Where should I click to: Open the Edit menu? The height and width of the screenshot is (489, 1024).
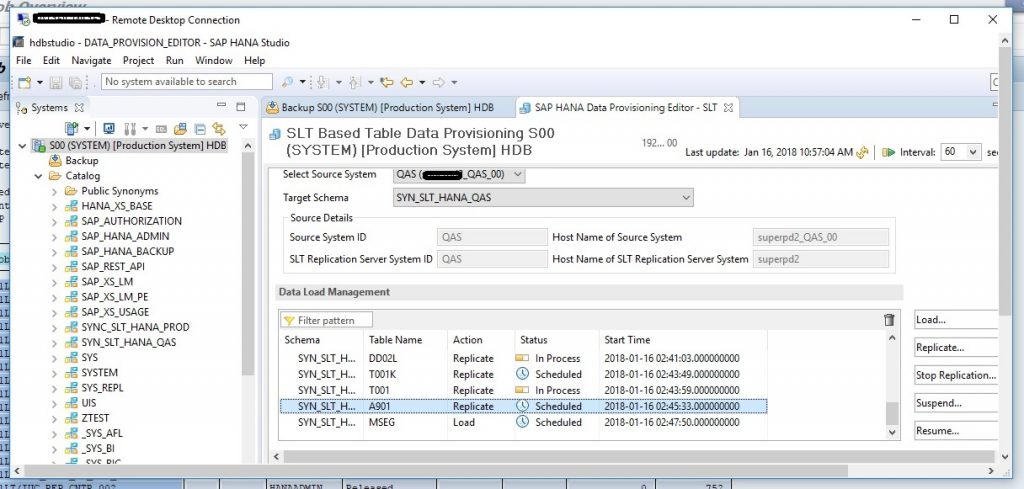pyautogui.click(x=51, y=60)
